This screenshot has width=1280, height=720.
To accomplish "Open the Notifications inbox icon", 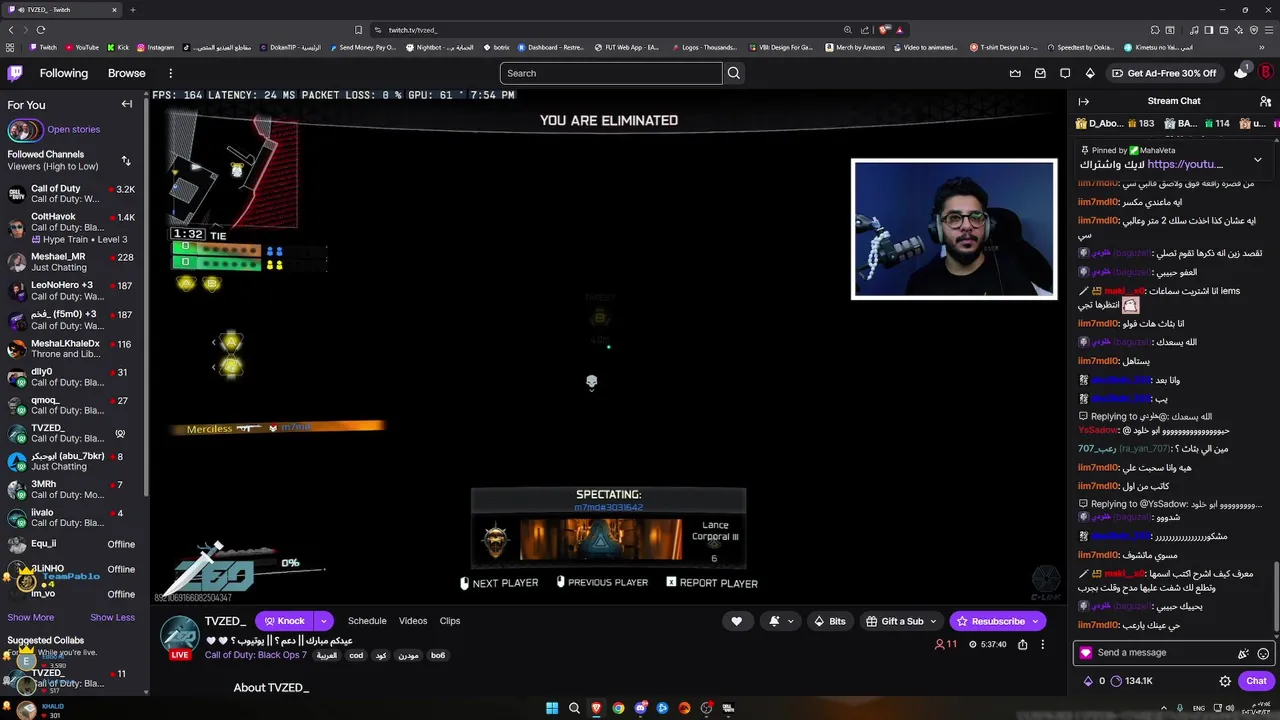I will (x=1040, y=73).
